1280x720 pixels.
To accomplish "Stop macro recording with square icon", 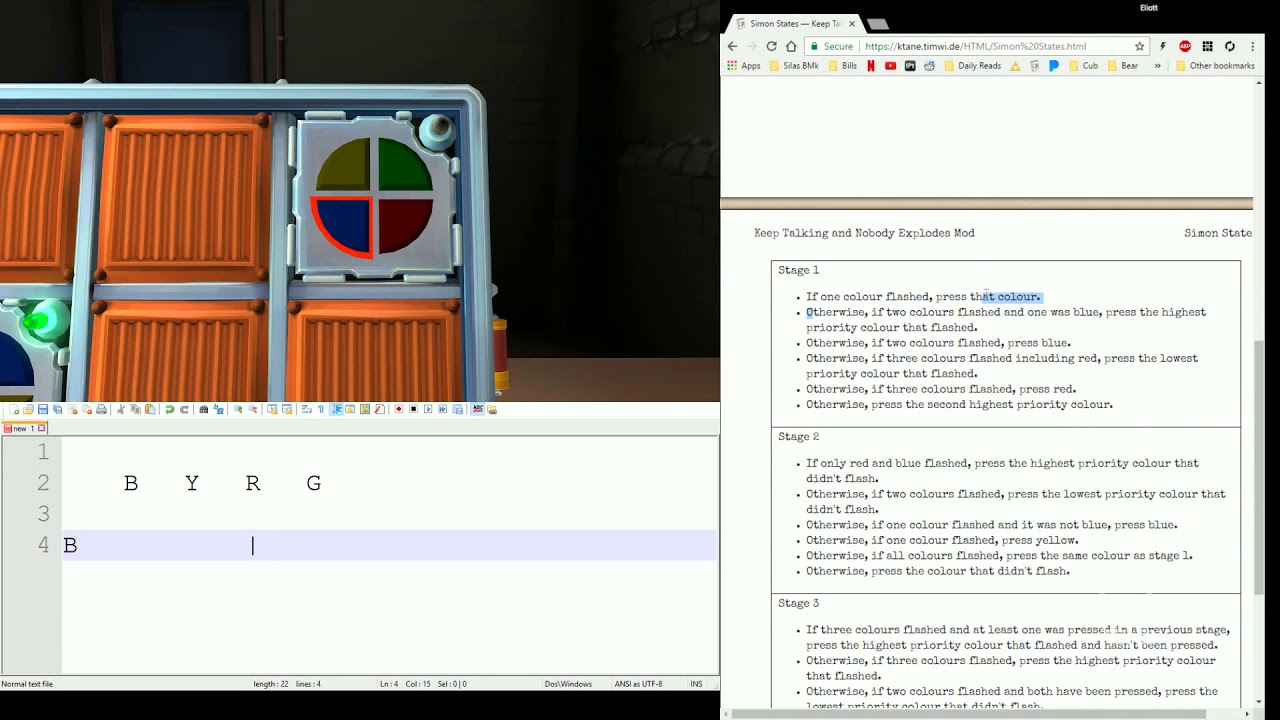I will [x=414, y=409].
